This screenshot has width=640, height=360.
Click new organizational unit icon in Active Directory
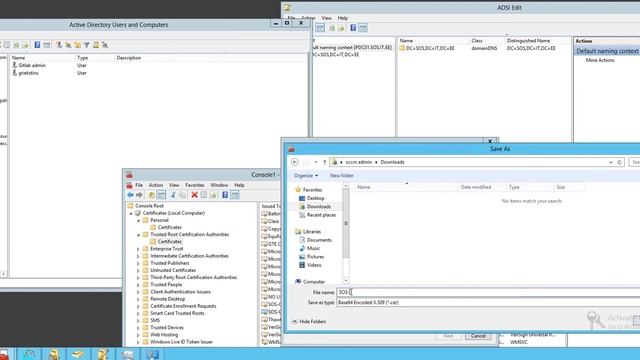[x=77, y=45]
